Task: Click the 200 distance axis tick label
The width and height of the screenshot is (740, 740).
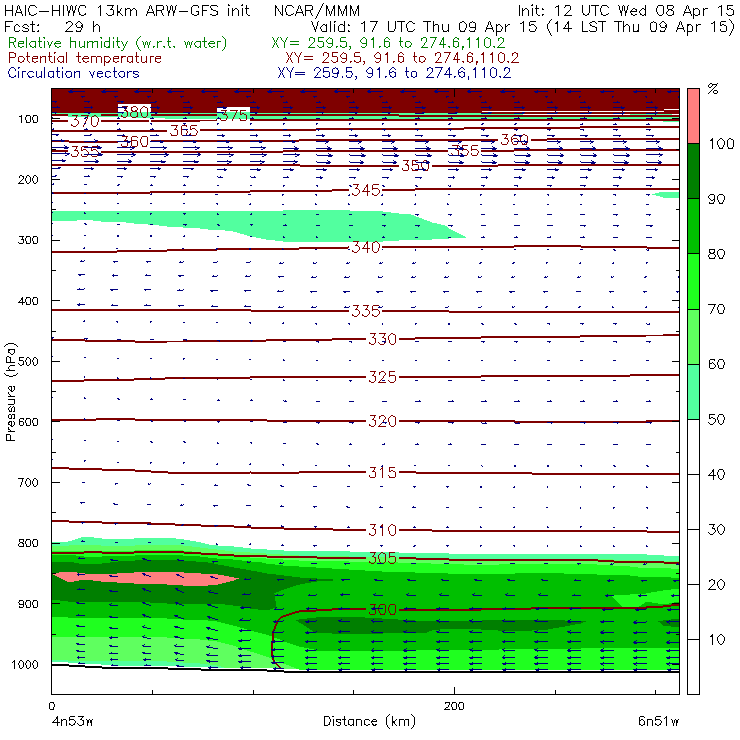Action: point(454,706)
